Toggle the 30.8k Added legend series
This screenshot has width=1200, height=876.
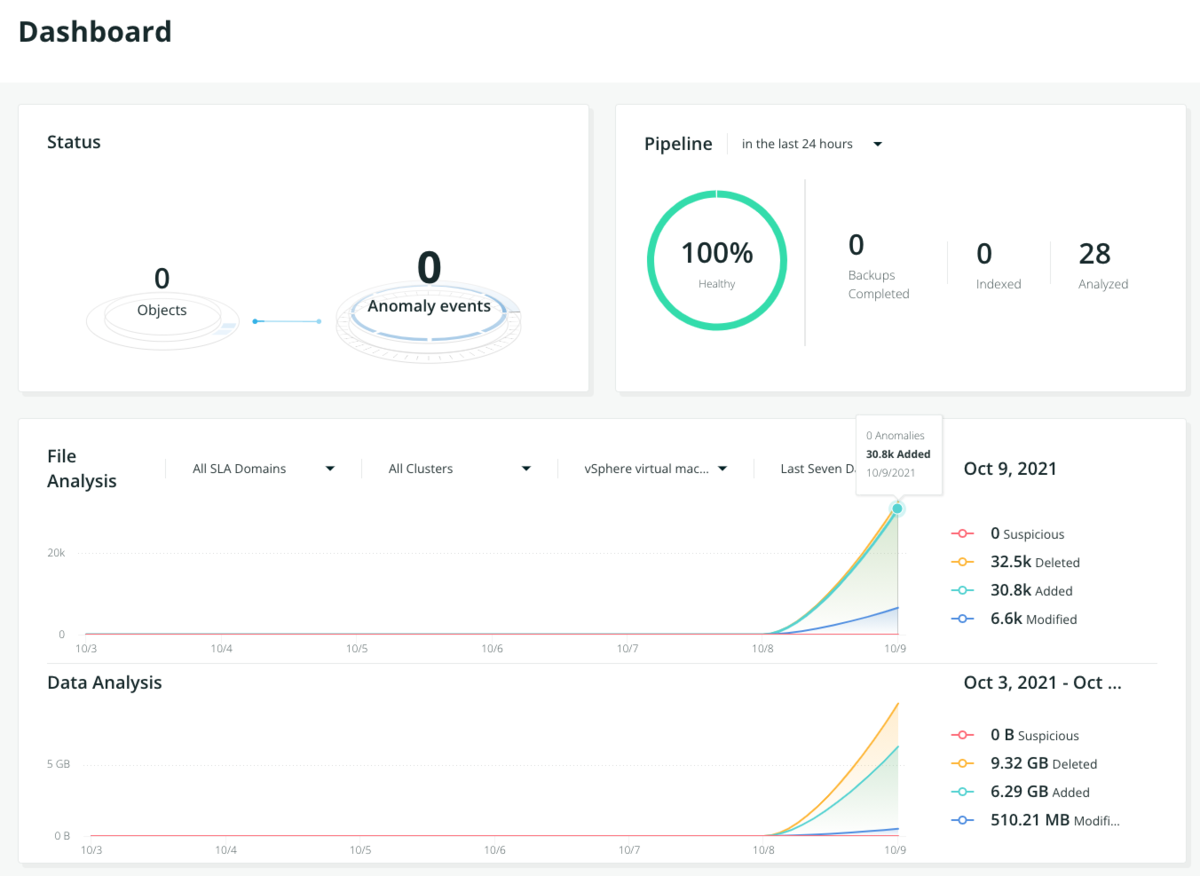(x=1011, y=590)
